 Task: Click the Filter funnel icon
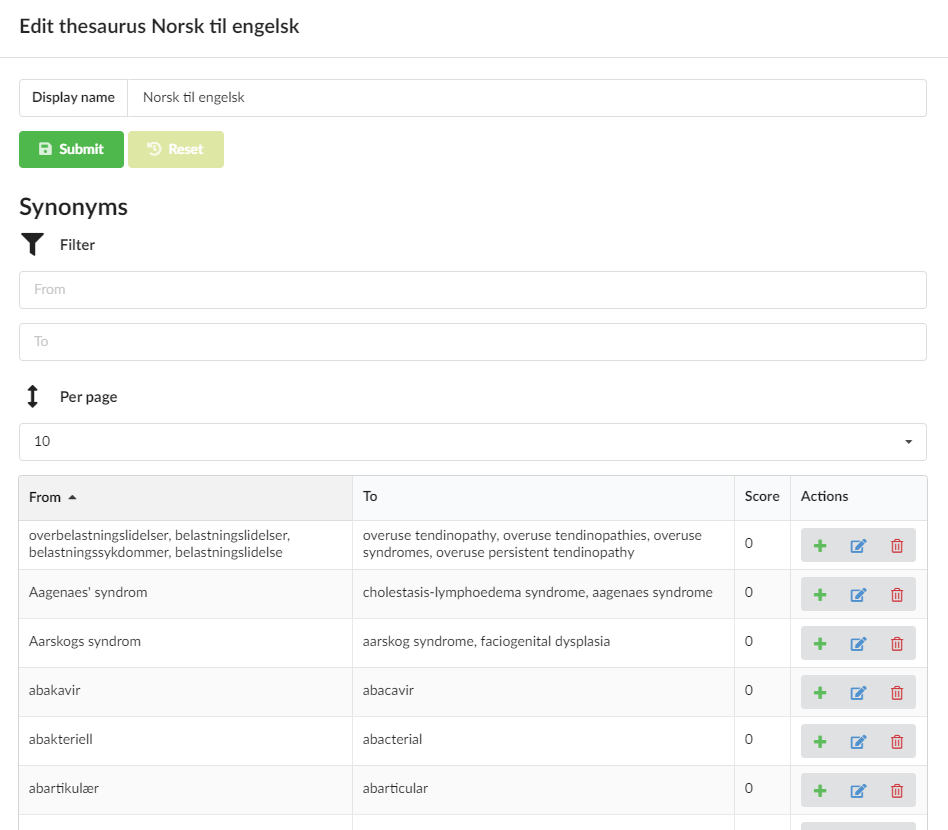pos(33,245)
